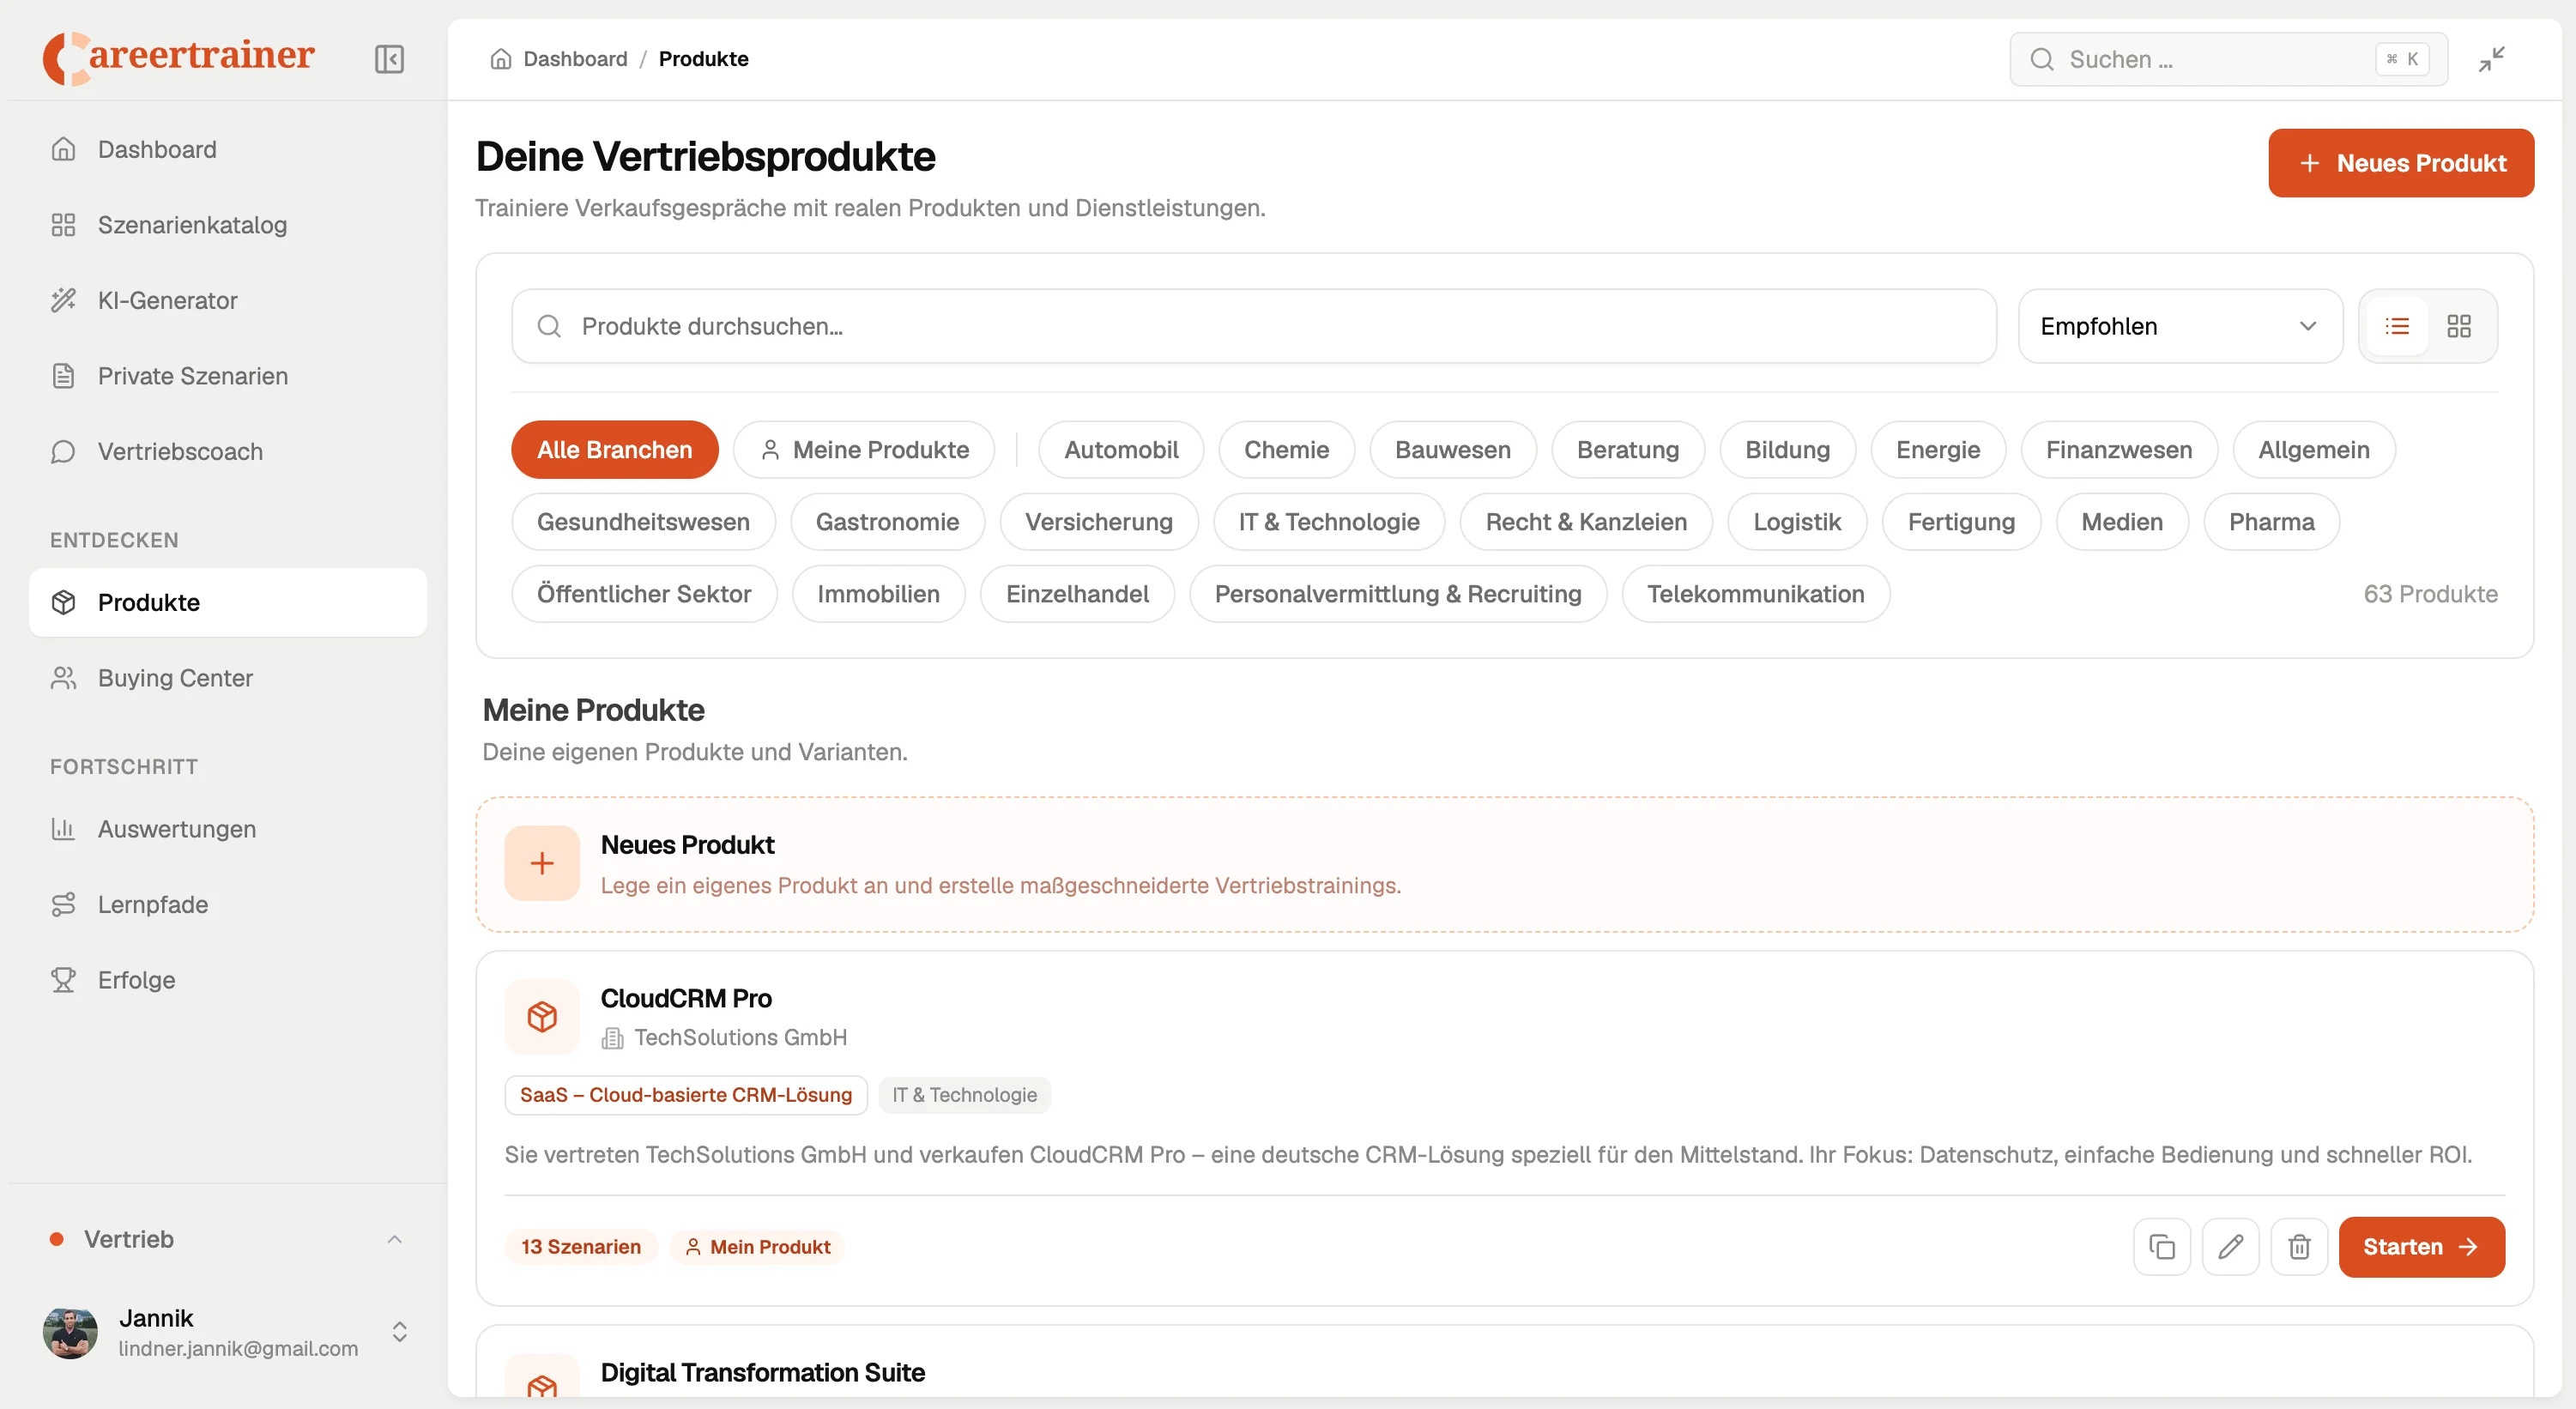
Task: Toggle the Energie industry filter
Action: (x=1938, y=450)
